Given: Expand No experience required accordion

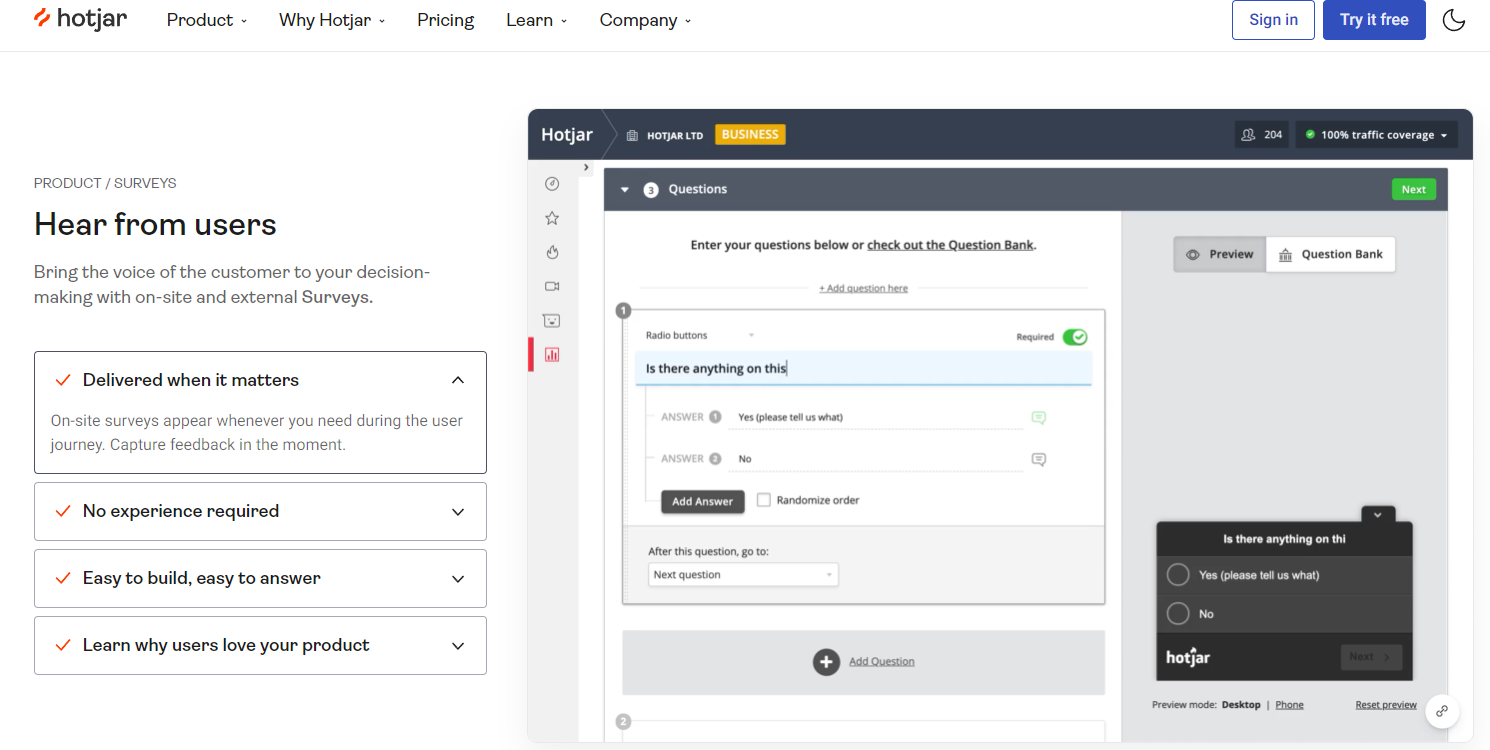Looking at the screenshot, I should [260, 512].
